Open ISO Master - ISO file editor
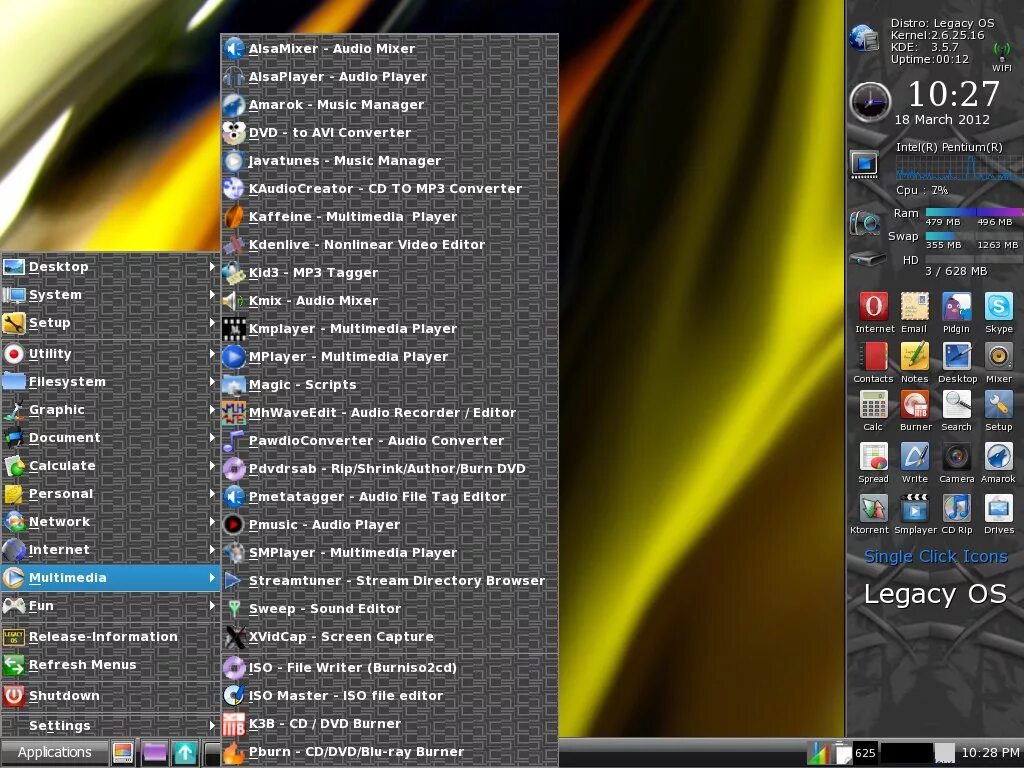 (389, 696)
